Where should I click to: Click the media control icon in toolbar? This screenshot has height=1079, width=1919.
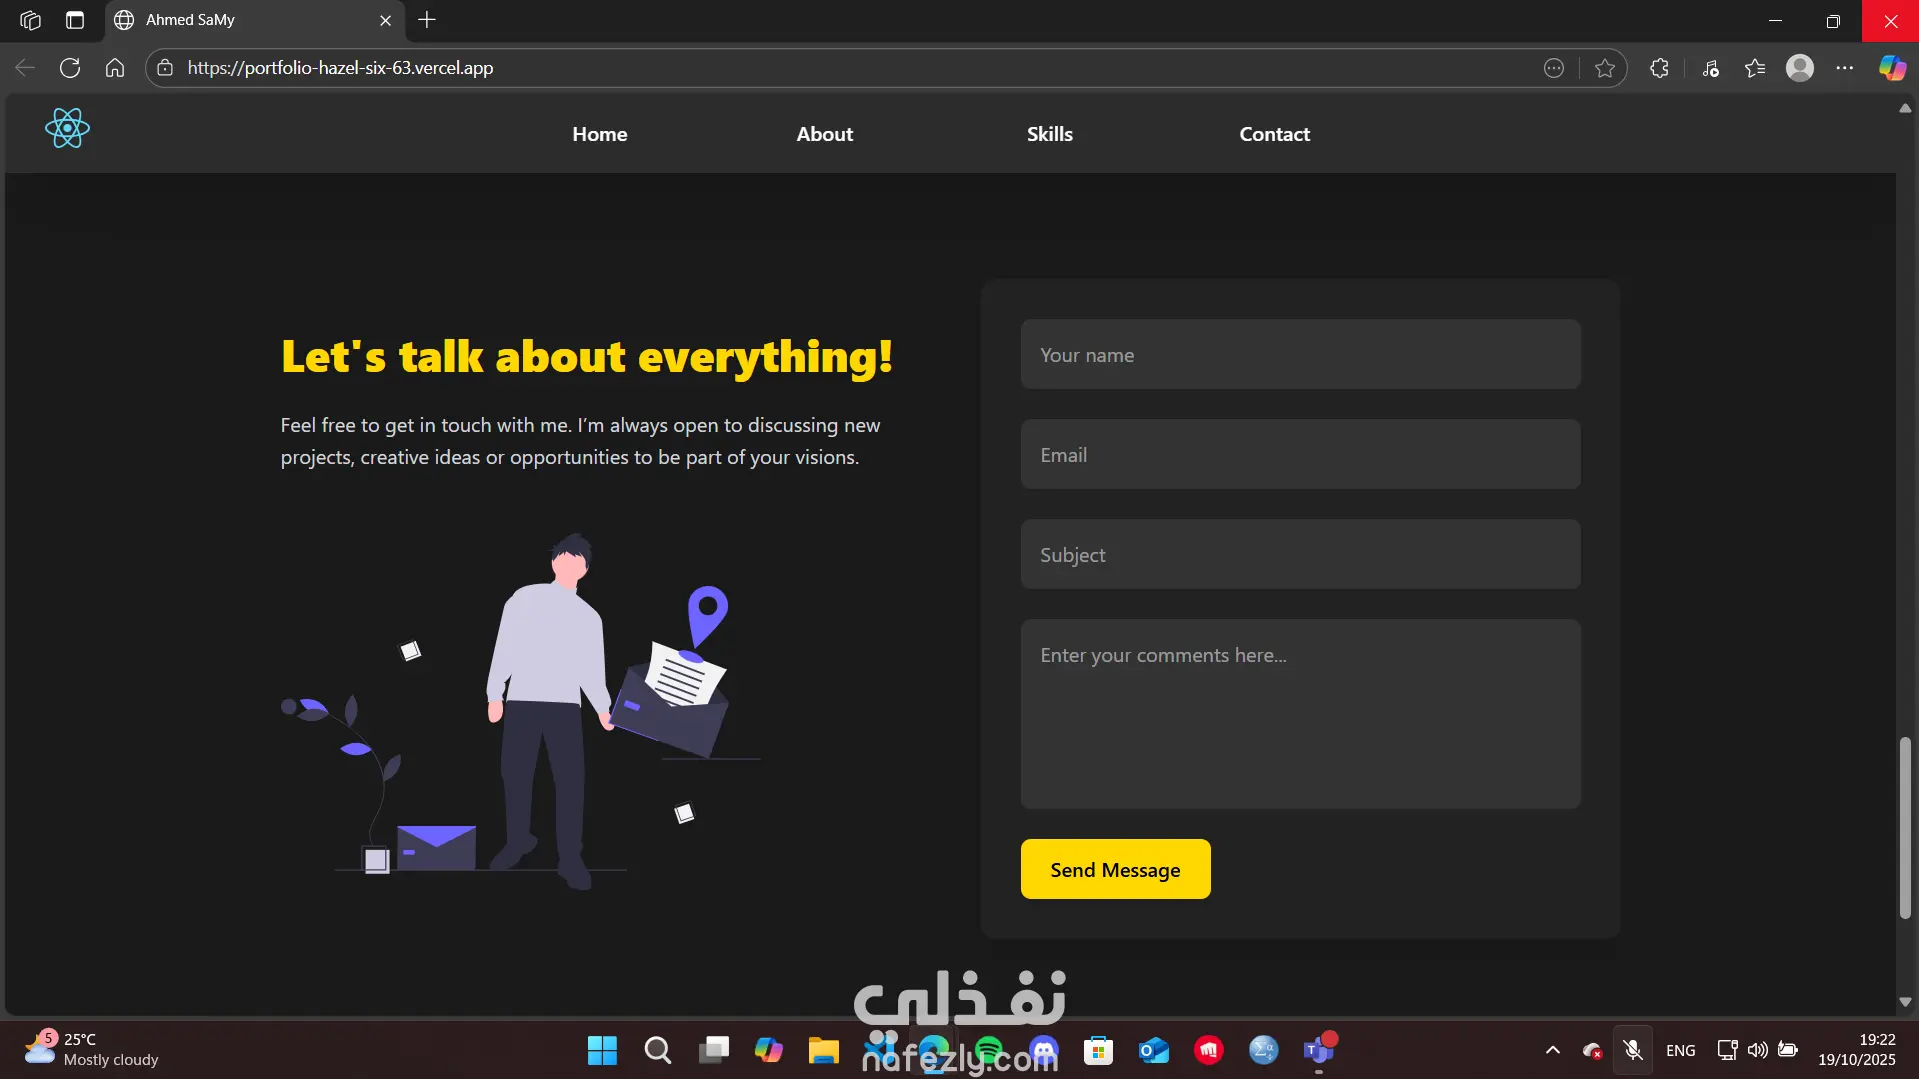(1711, 68)
